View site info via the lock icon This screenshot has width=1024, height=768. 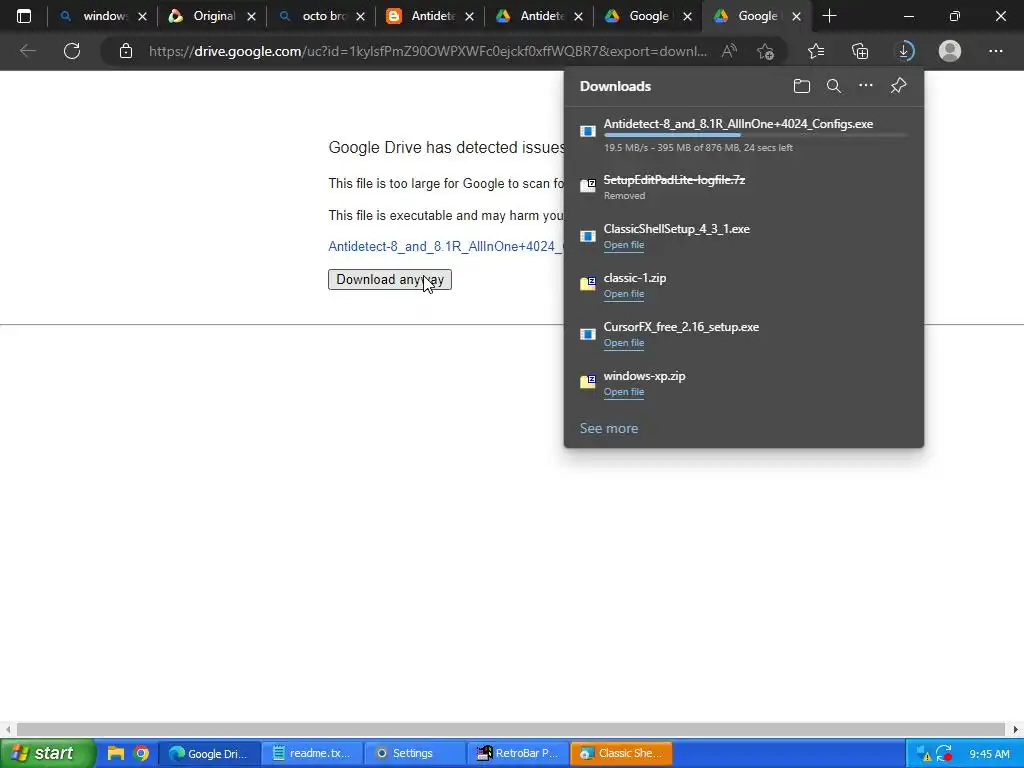click(126, 51)
